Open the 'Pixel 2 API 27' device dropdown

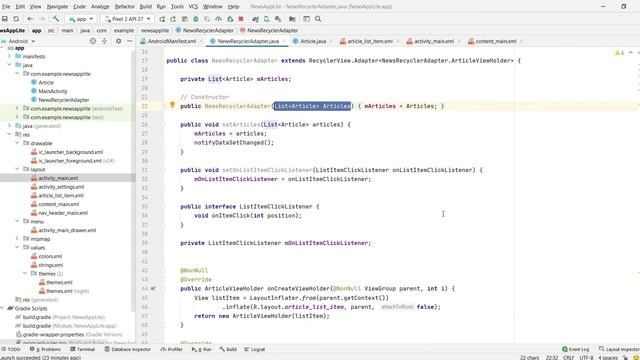click(x=128, y=19)
